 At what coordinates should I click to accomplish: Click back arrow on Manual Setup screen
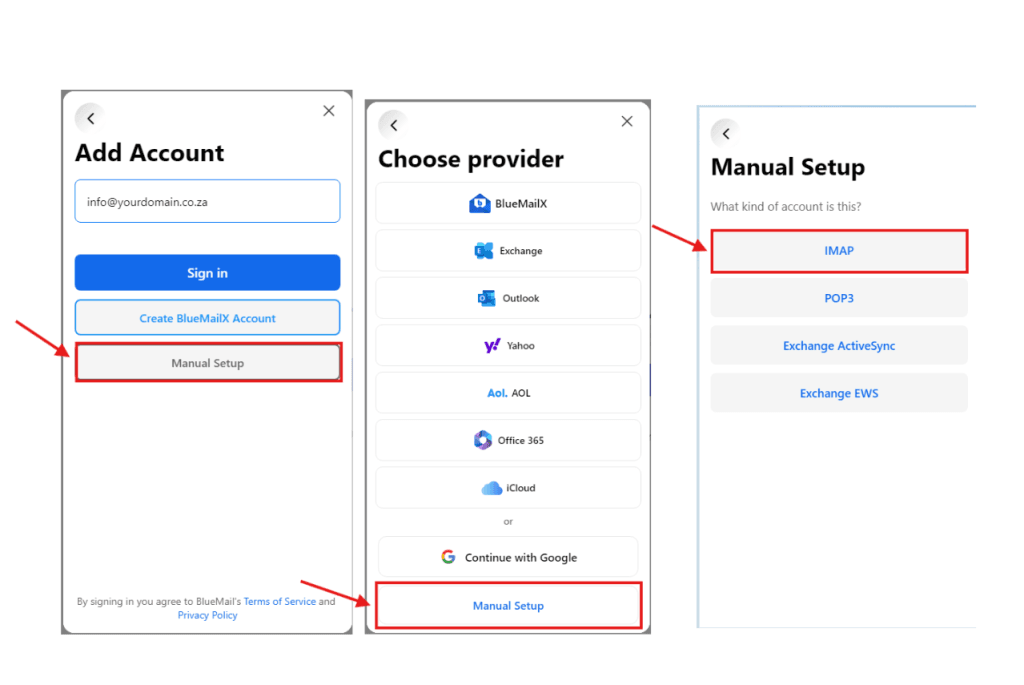tap(725, 133)
